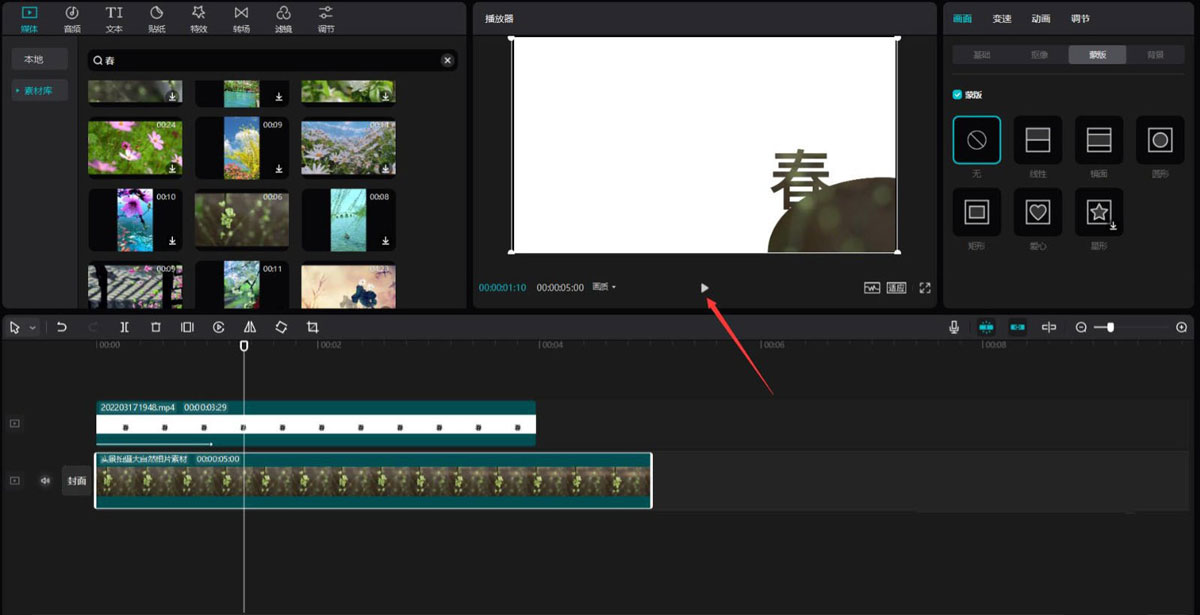Expand the selection tool mode dropdown arrow
1200x615 pixels.
33,328
